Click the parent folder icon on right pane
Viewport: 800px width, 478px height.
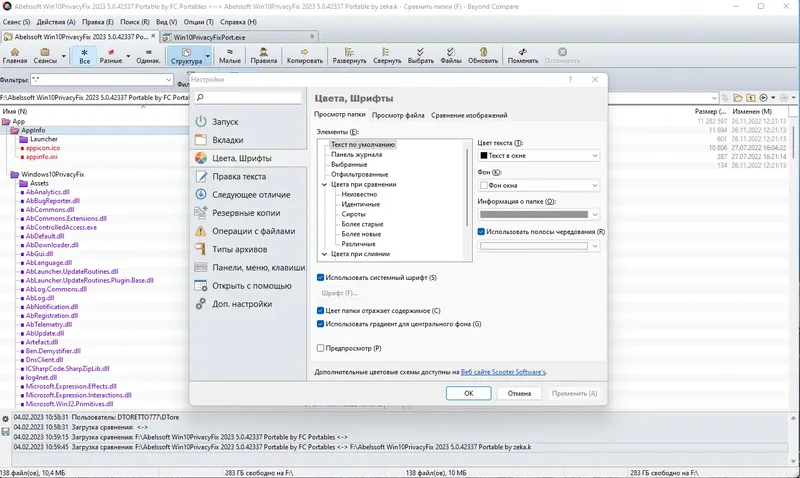[x=751, y=97]
